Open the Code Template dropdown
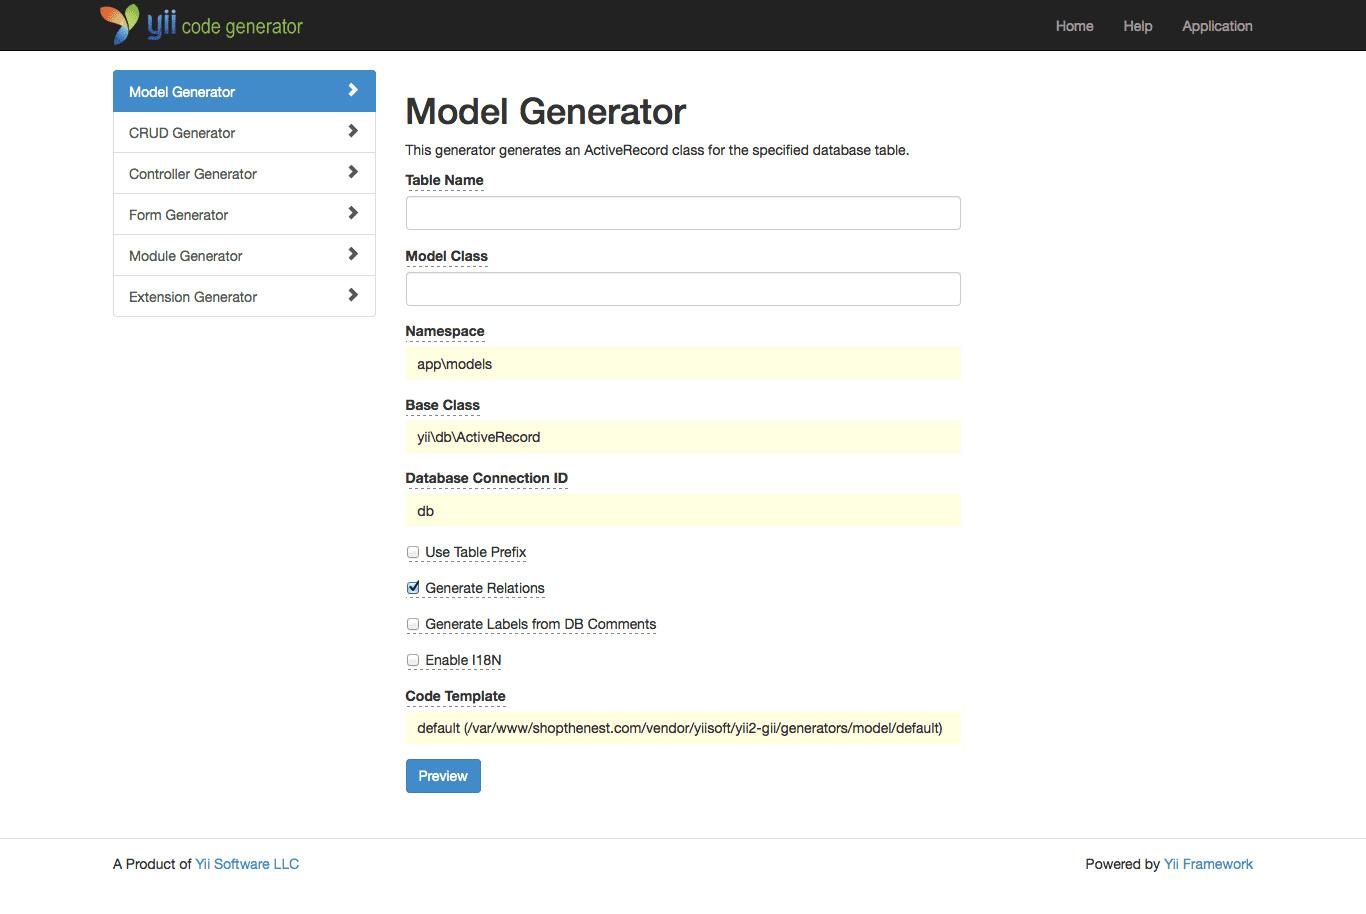 pyautogui.click(x=683, y=728)
